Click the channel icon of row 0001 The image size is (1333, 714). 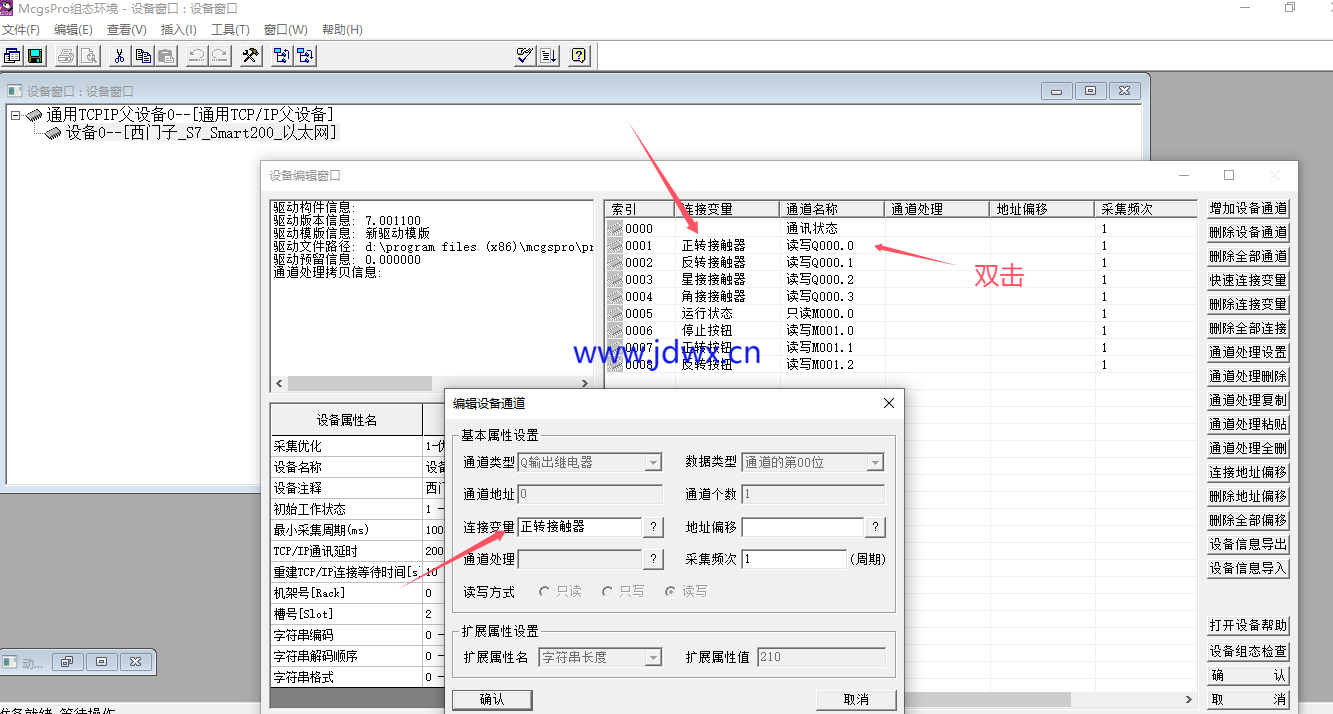click(616, 246)
